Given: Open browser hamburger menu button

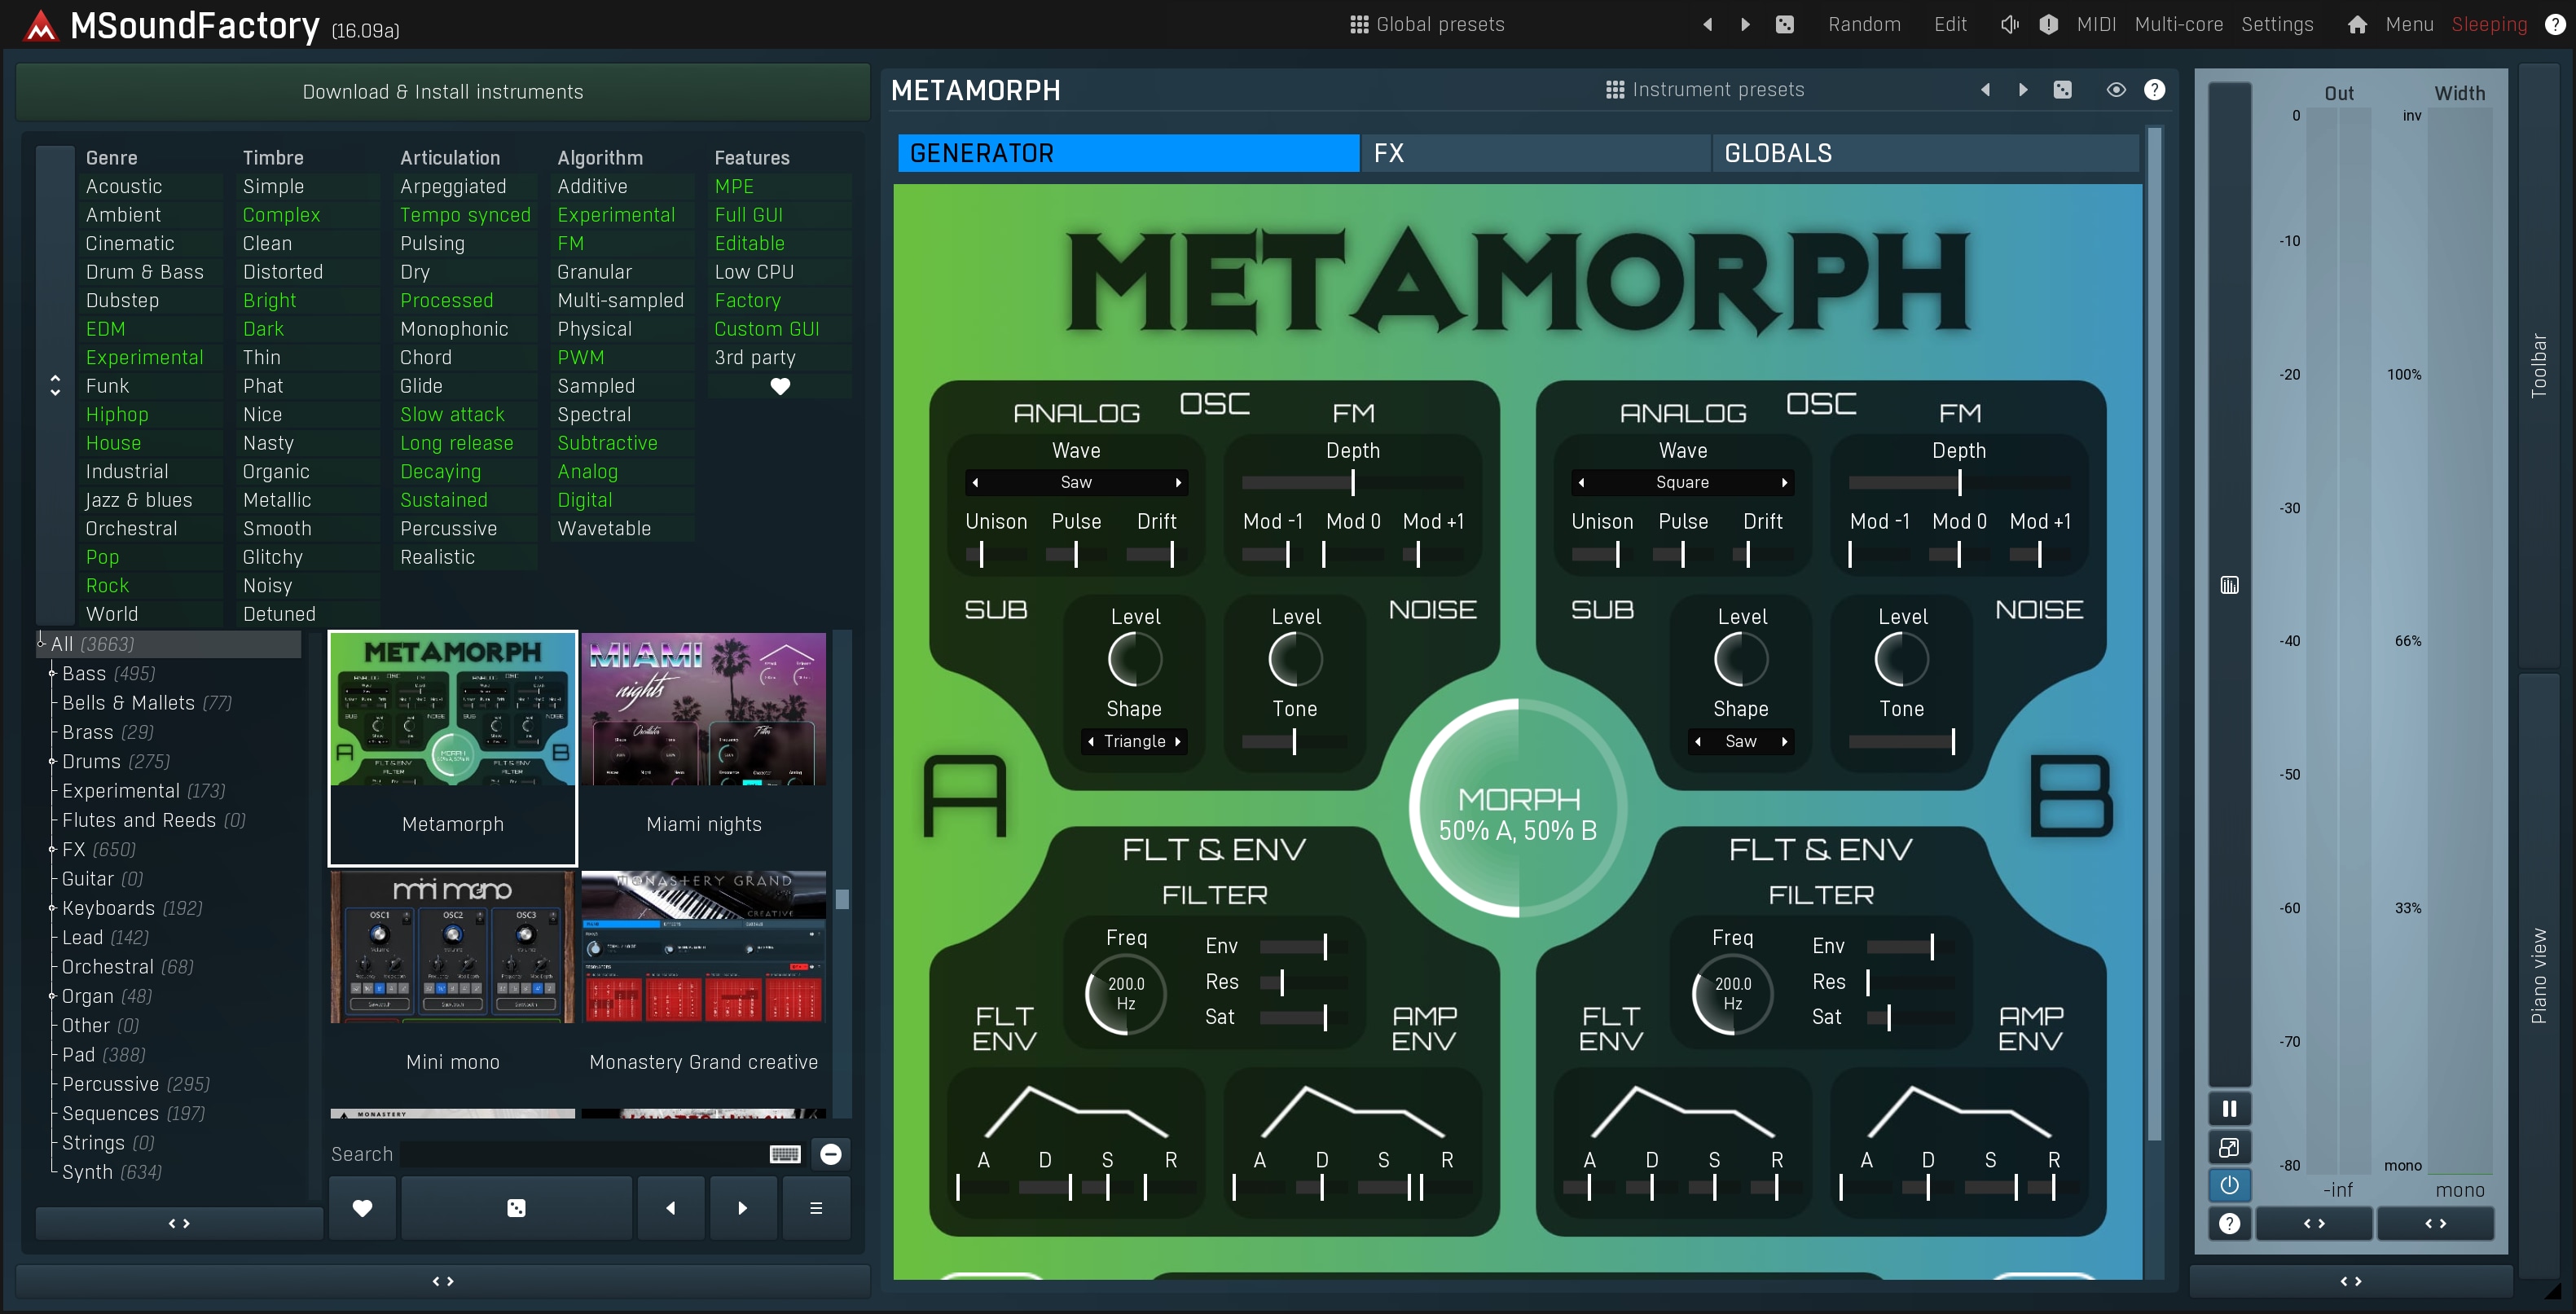Looking at the screenshot, I should coord(816,1208).
